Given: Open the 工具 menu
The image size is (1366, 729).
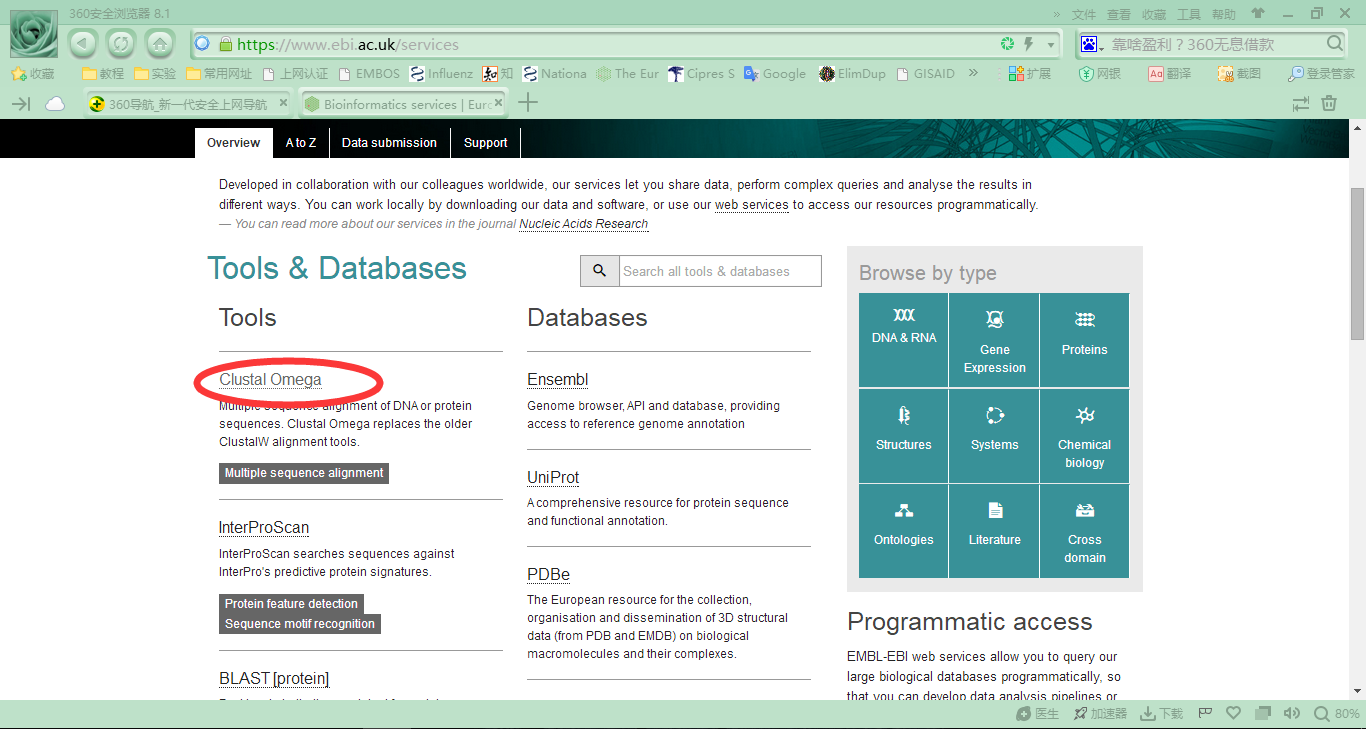Looking at the screenshot, I should 1189,14.
